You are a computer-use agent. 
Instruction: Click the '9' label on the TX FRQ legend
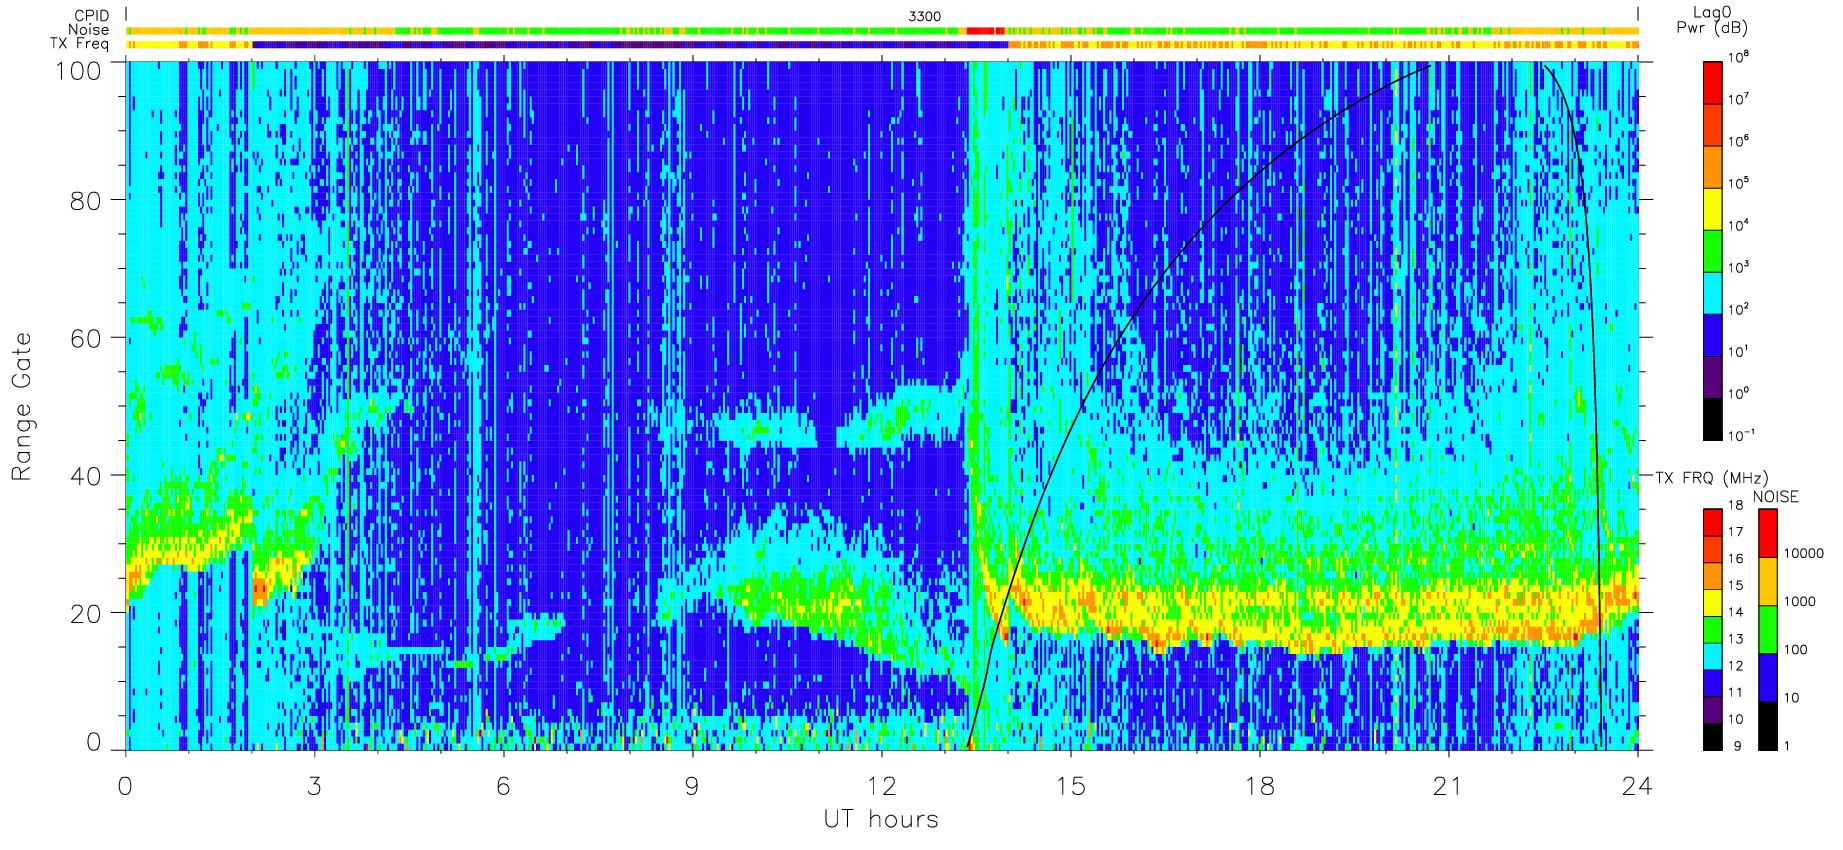point(1737,746)
